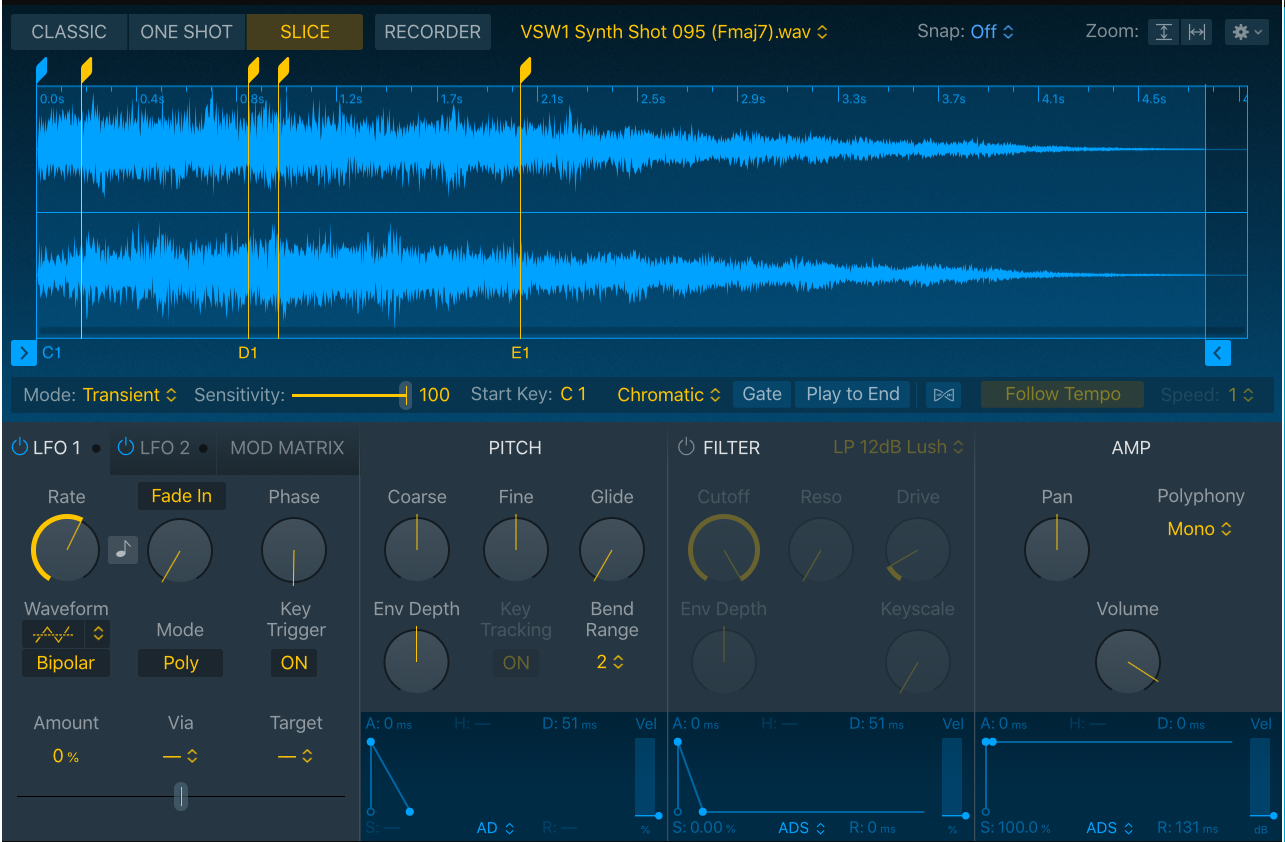The image size is (1285, 842).
Task: Switch to One Shot mode tab
Action: (x=187, y=32)
